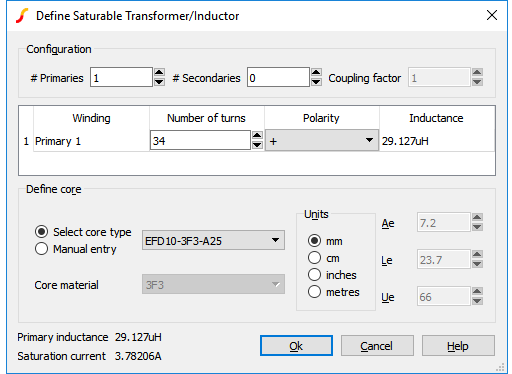
Task: Open the Core material 3F3 dropdown
Action: pyautogui.click(x=213, y=284)
